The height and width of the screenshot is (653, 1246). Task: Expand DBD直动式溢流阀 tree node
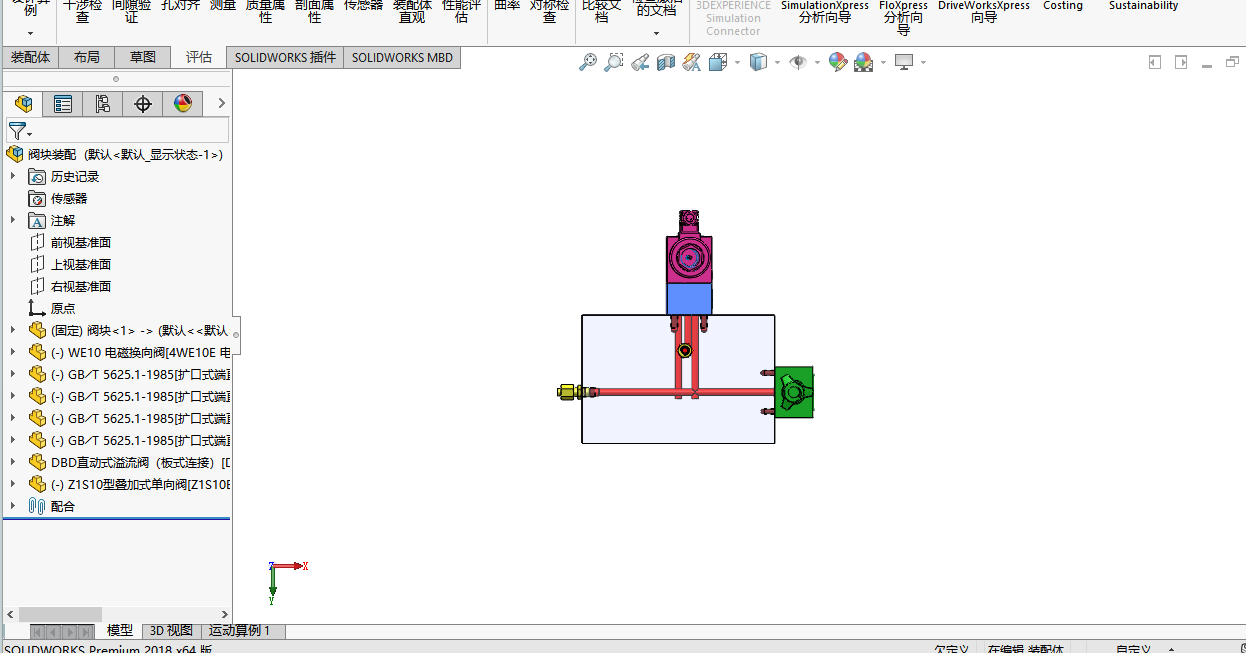(x=13, y=462)
